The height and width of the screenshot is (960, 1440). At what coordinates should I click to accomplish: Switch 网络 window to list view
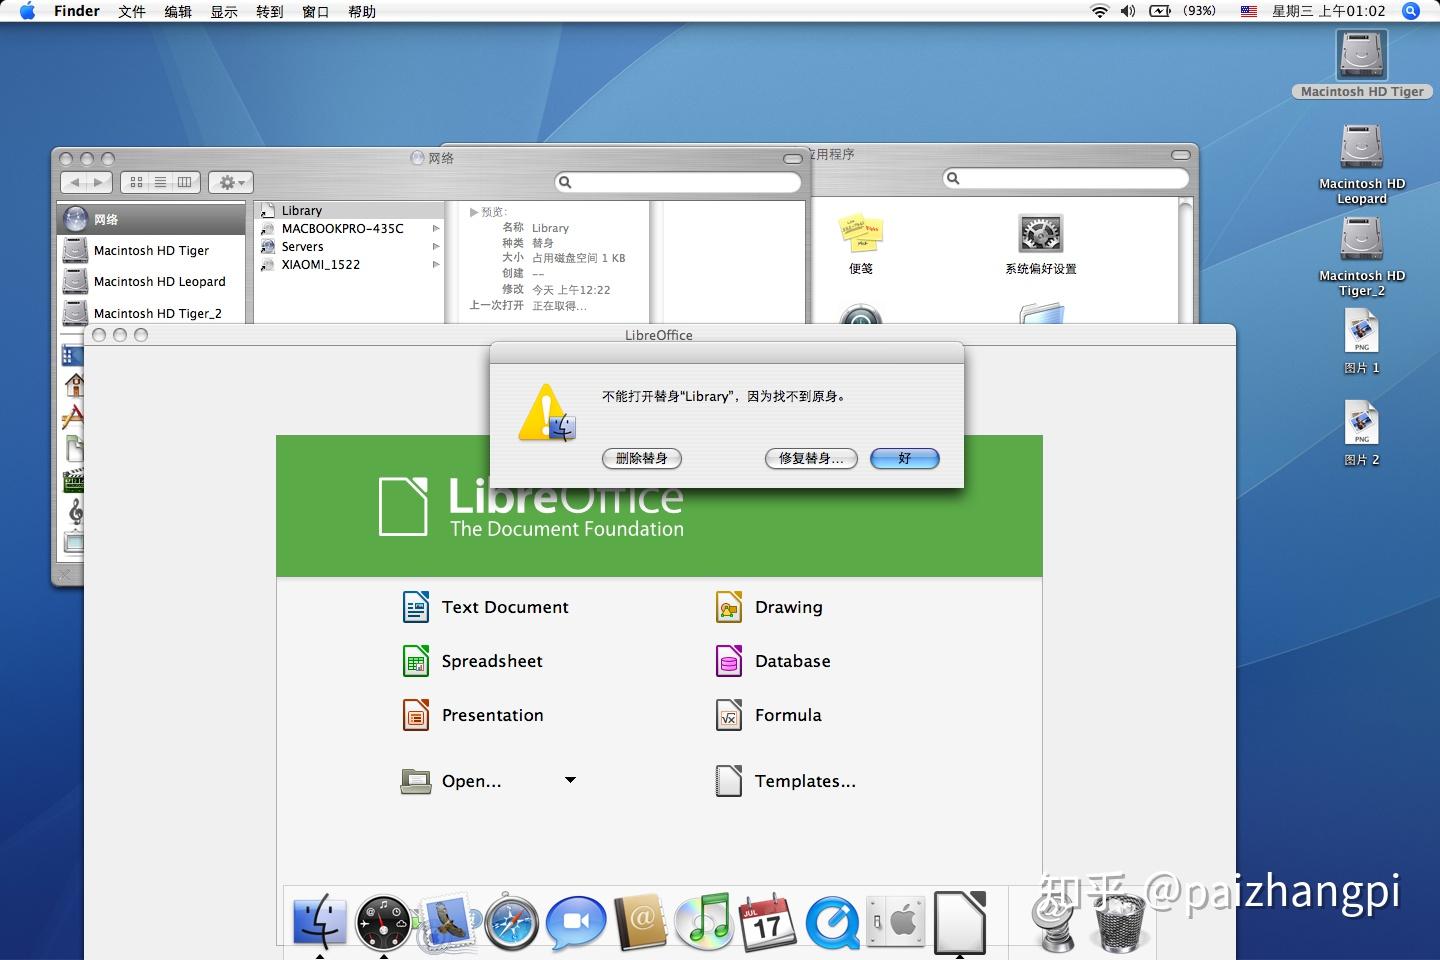coord(160,182)
